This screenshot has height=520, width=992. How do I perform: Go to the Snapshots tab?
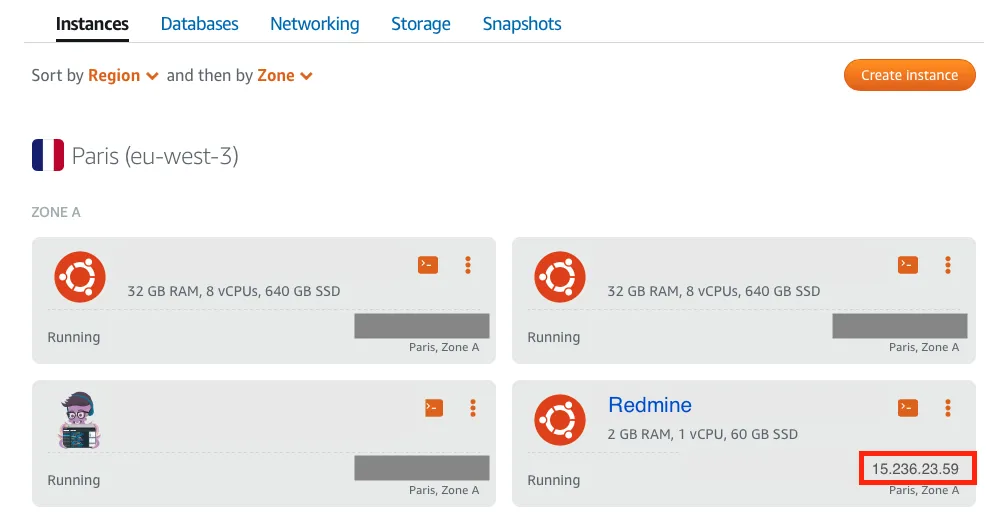pyautogui.click(x=522, y=24)
